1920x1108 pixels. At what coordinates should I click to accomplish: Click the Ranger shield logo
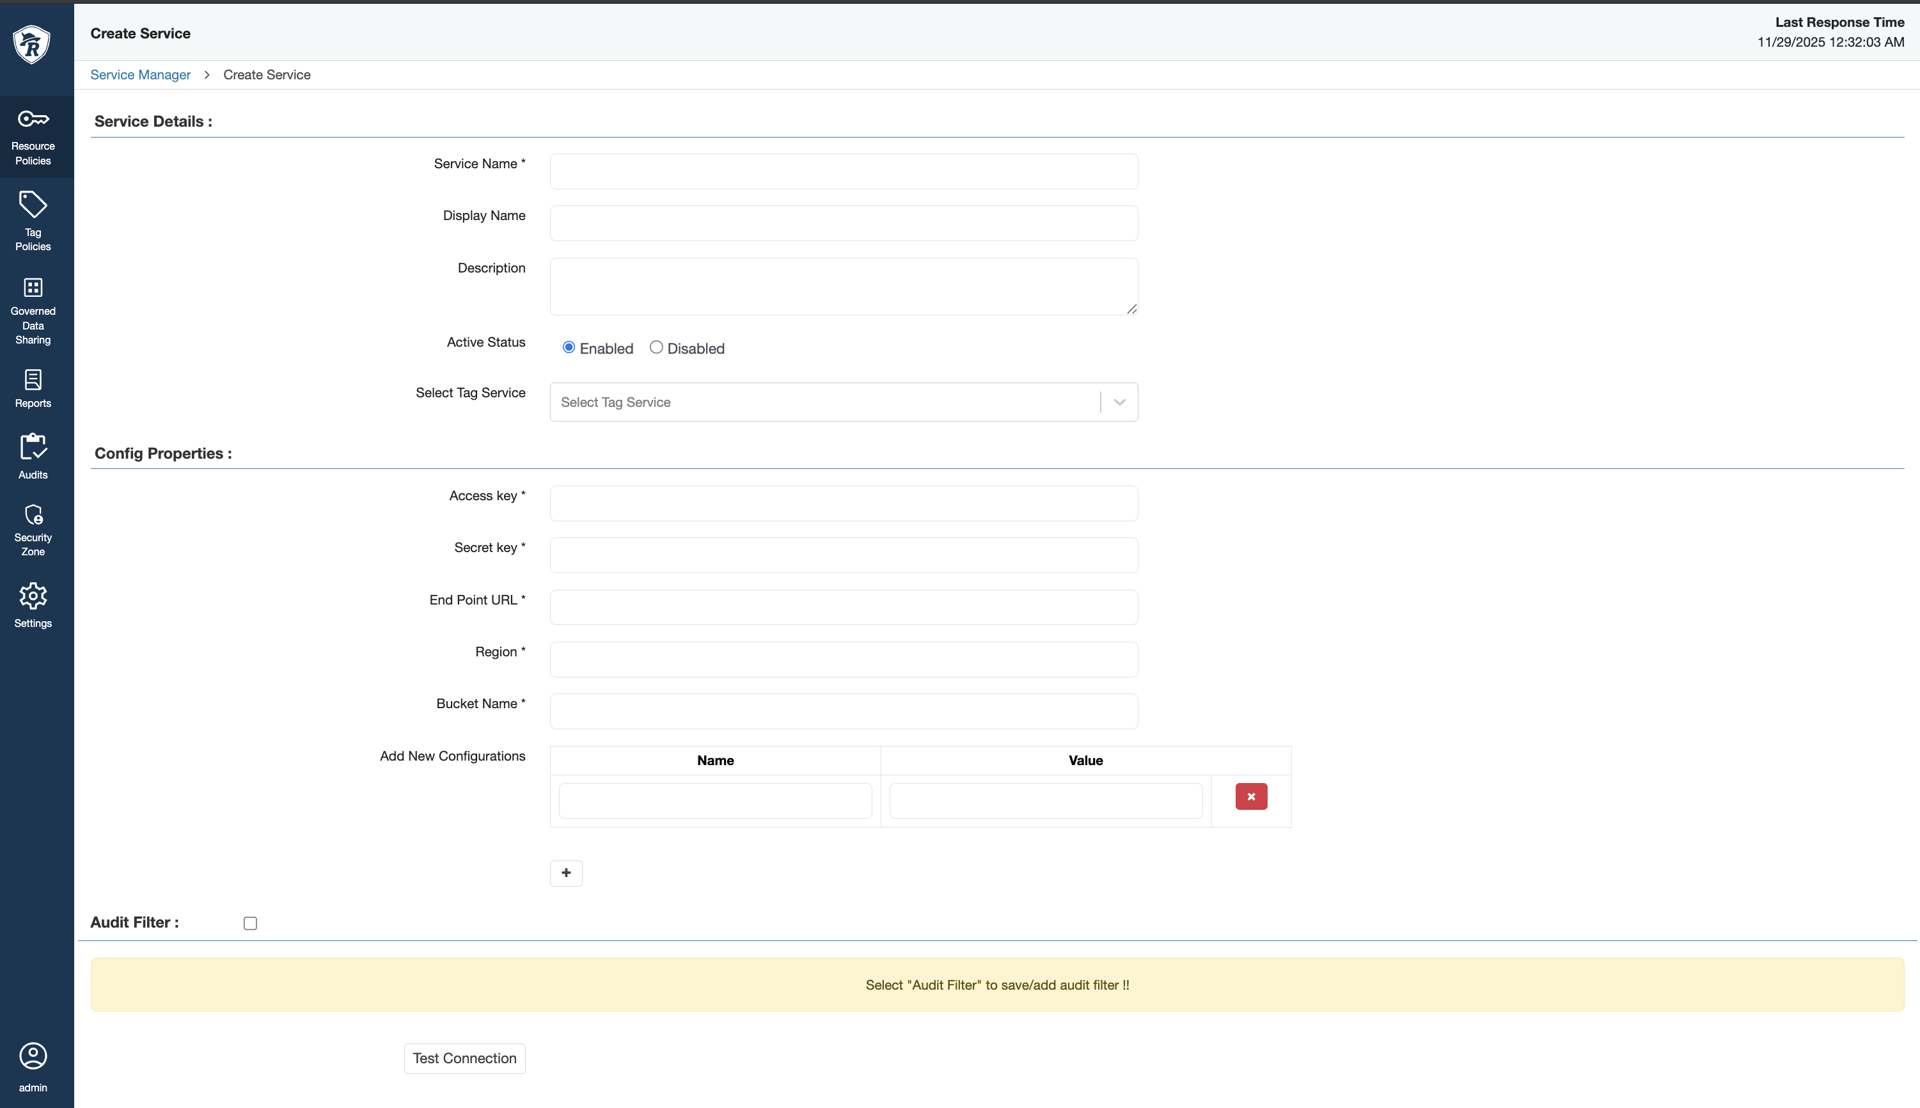(32, 44)
